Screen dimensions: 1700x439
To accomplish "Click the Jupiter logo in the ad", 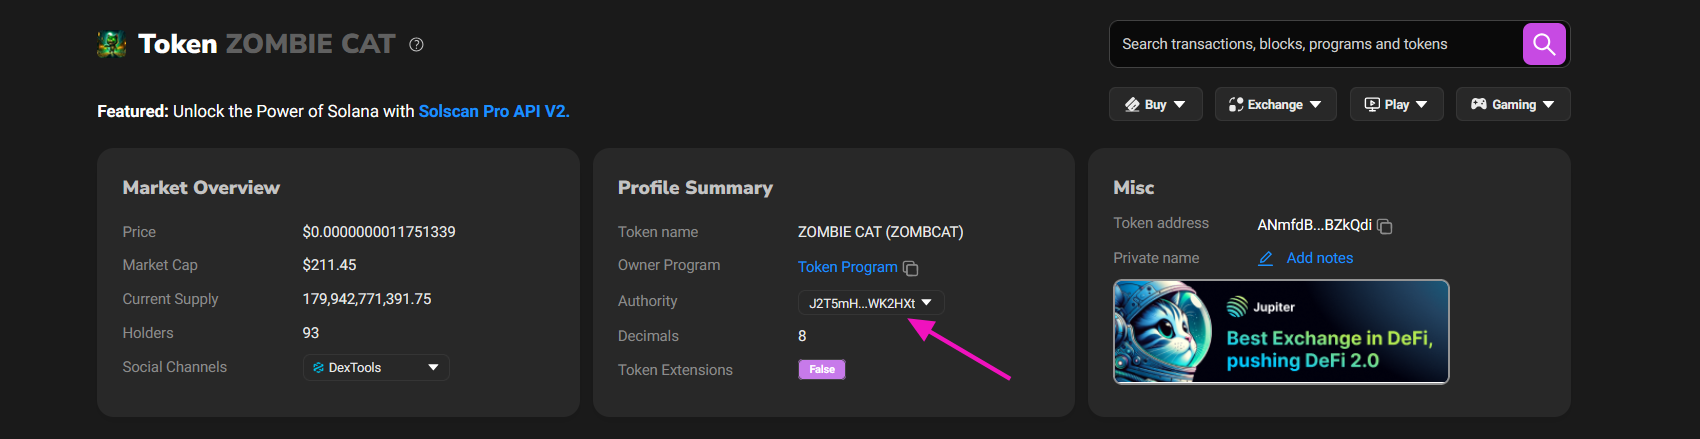I will (1237, 306).
